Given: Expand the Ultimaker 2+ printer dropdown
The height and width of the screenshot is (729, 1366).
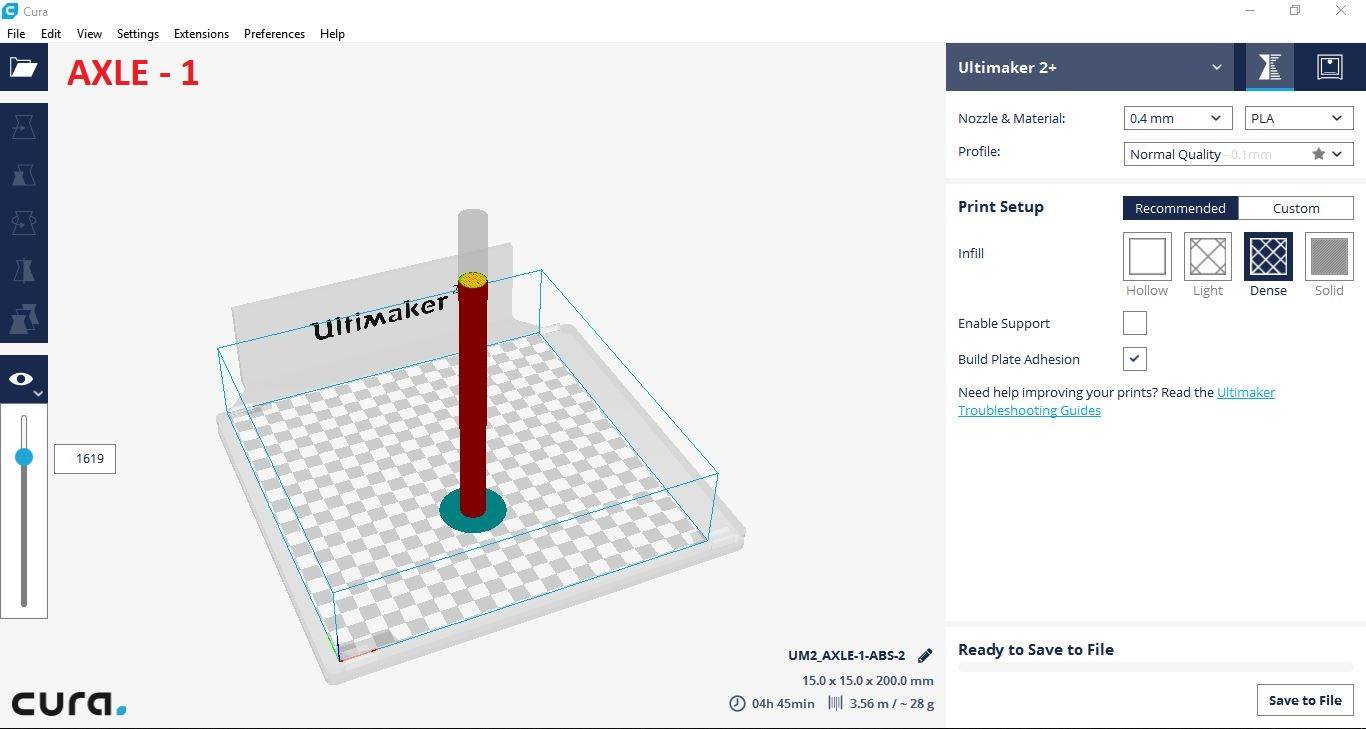Looking at the screenshot, I should click(1089, 67).
